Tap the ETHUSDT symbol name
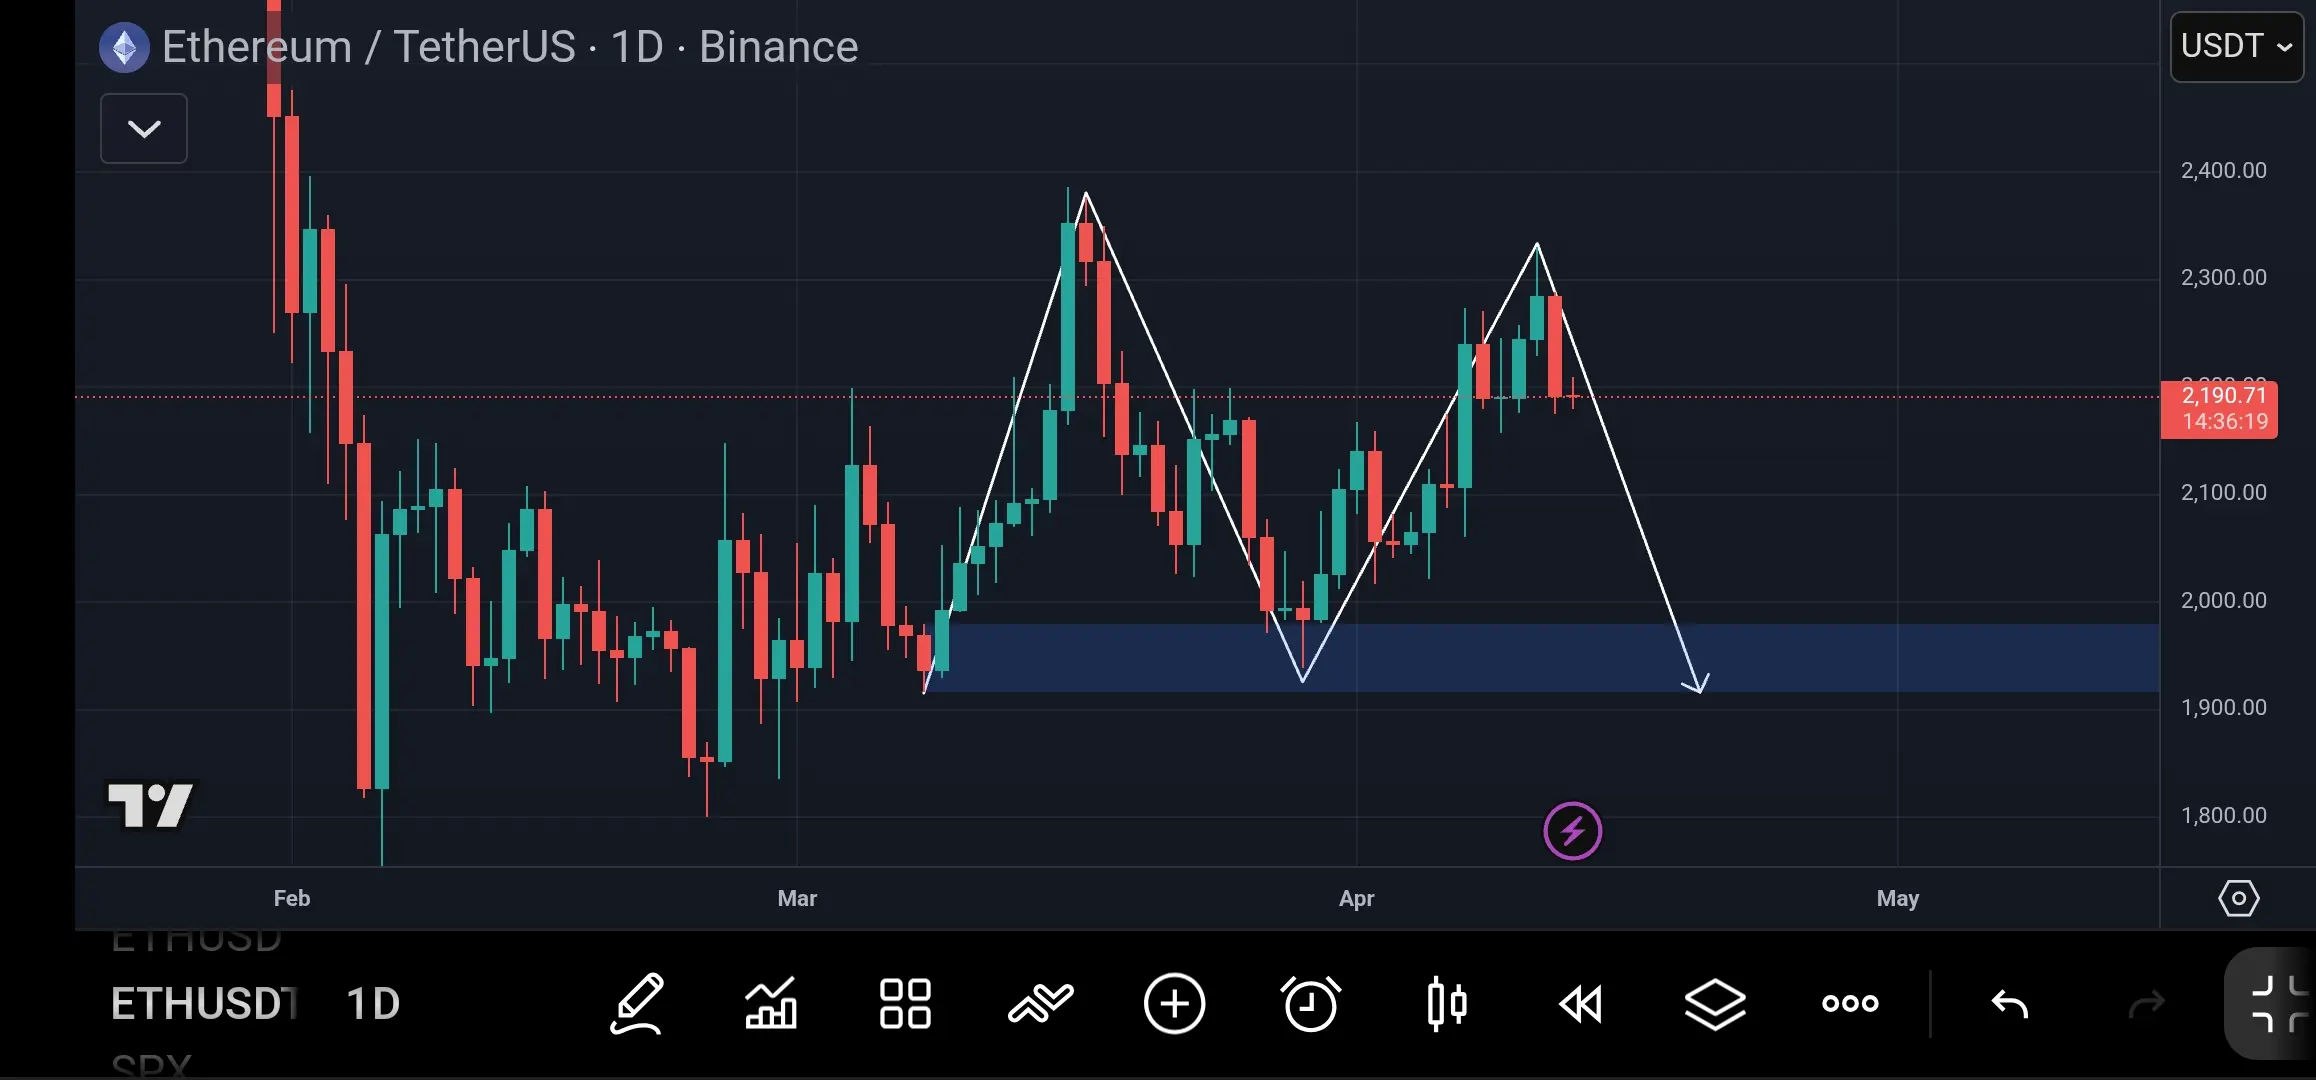Image resolution: width=2316 pixels, height=1080 pixels. point(204,1003)
